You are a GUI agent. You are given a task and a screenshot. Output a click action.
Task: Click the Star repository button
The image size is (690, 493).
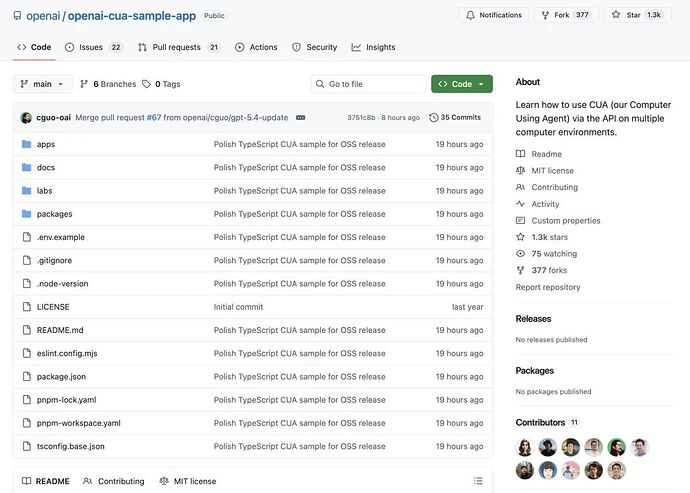point(631,15)
